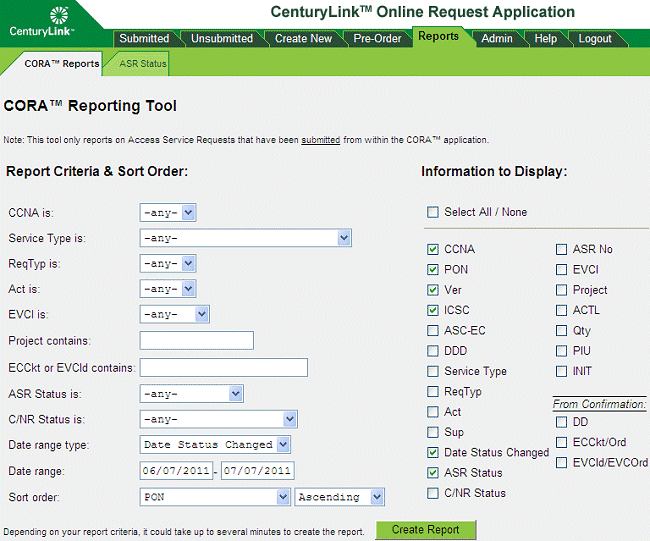650x541 pixels.
Task: Uncheck the Date Status Changed checkbox
Action: pos(433,452)
